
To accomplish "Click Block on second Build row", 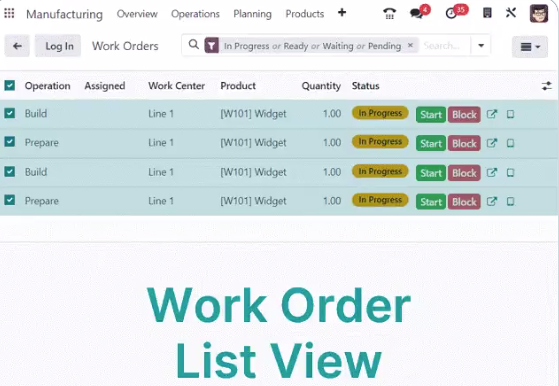I will coord(464,173).
